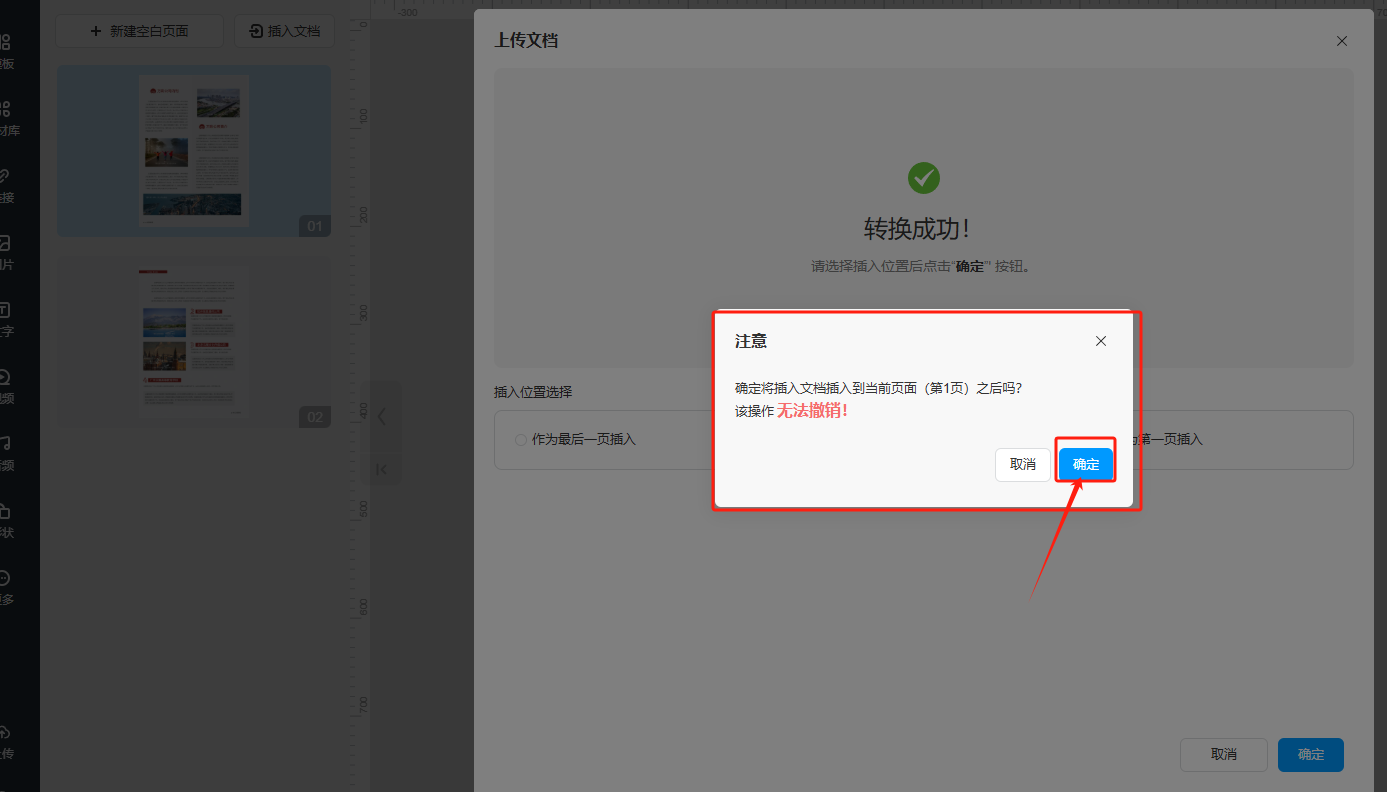The image size is (1387, 792).
Task: Click the 插入文档 button
Action: tap(284, 31)
